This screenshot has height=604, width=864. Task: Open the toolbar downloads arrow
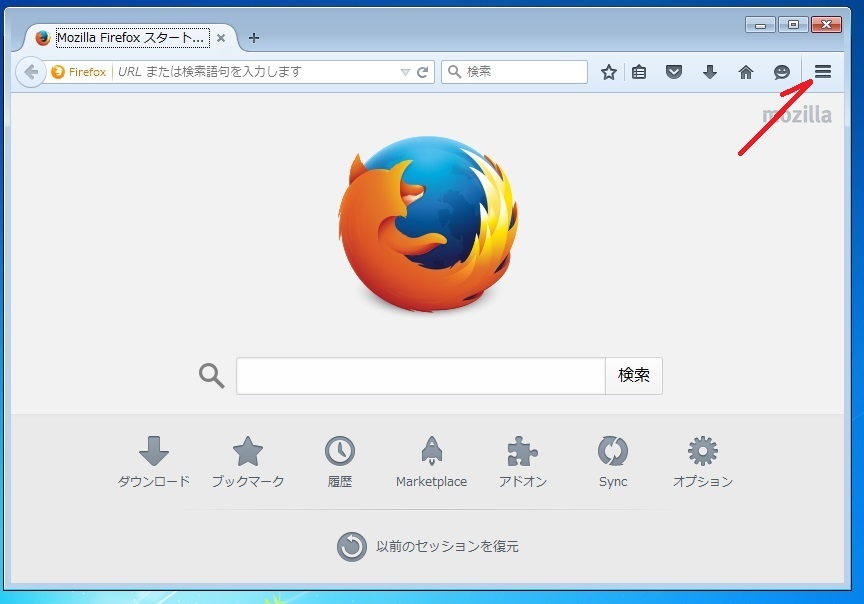710,72
